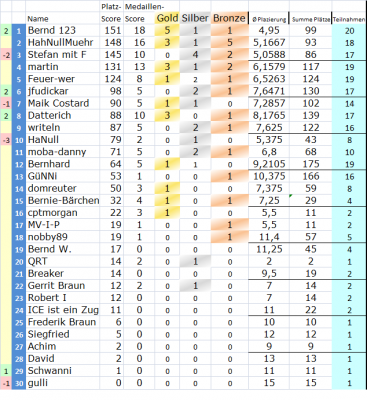Select the Gold column header

coord(167,18)
